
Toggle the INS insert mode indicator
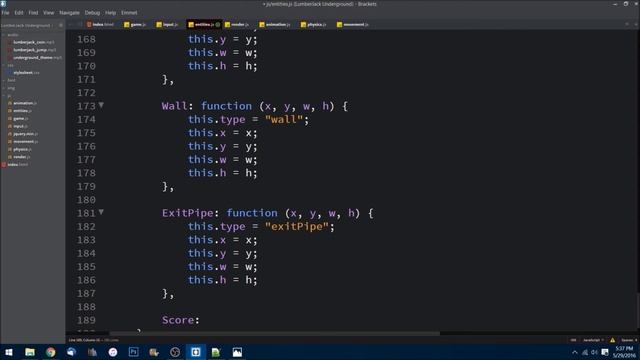tap(573, 340)
